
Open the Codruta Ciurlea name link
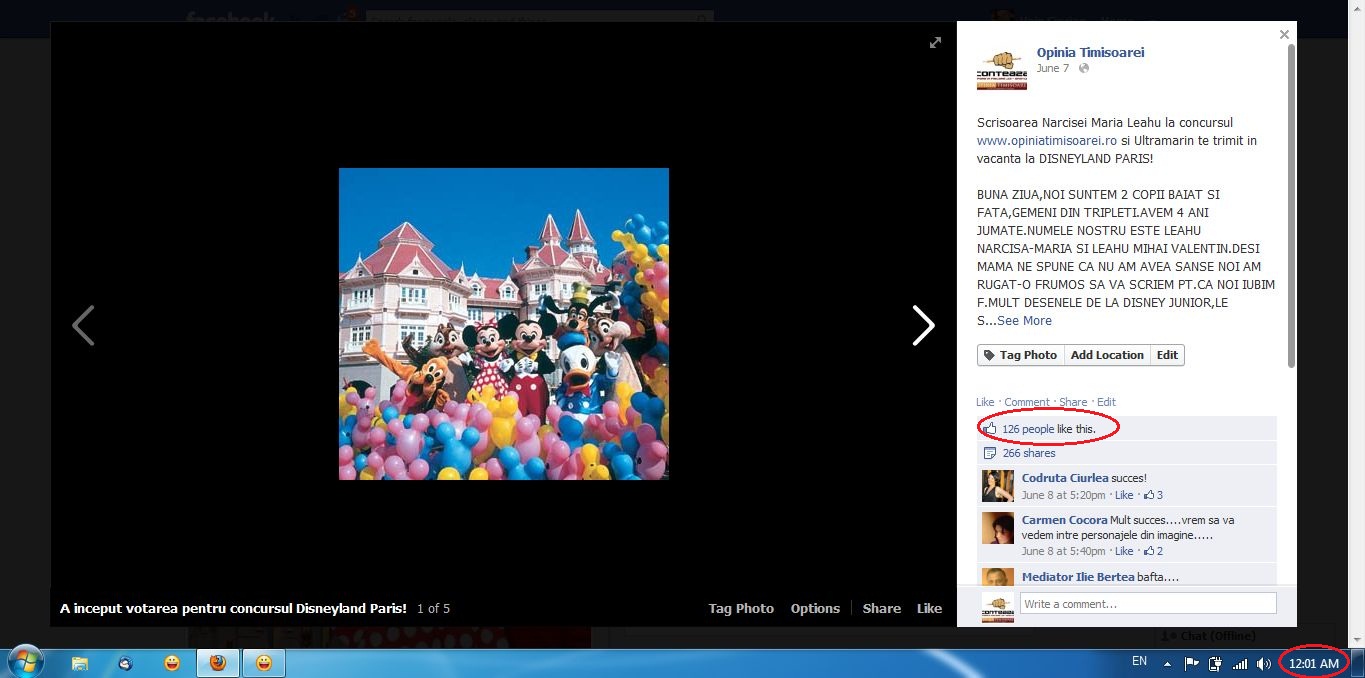click(x=1065, y=478)
